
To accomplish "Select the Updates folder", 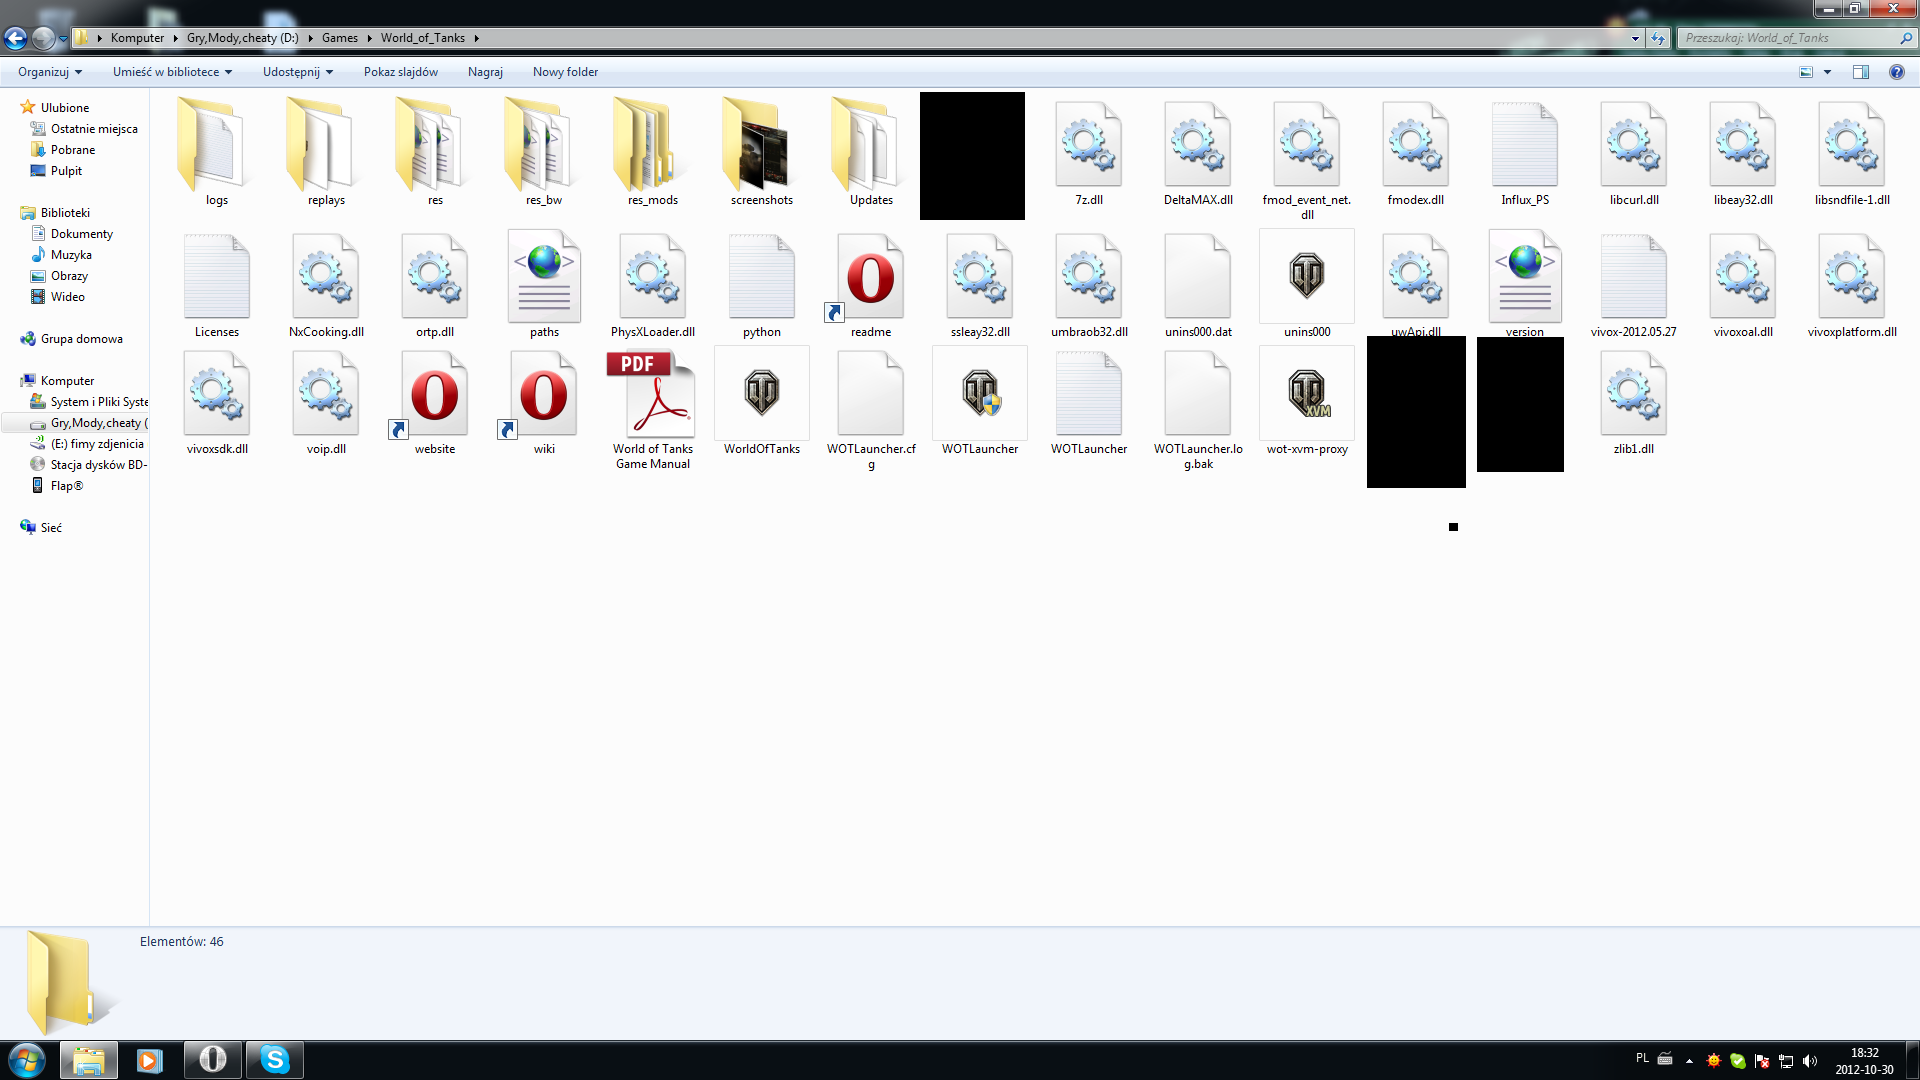I will click(871, 150).
